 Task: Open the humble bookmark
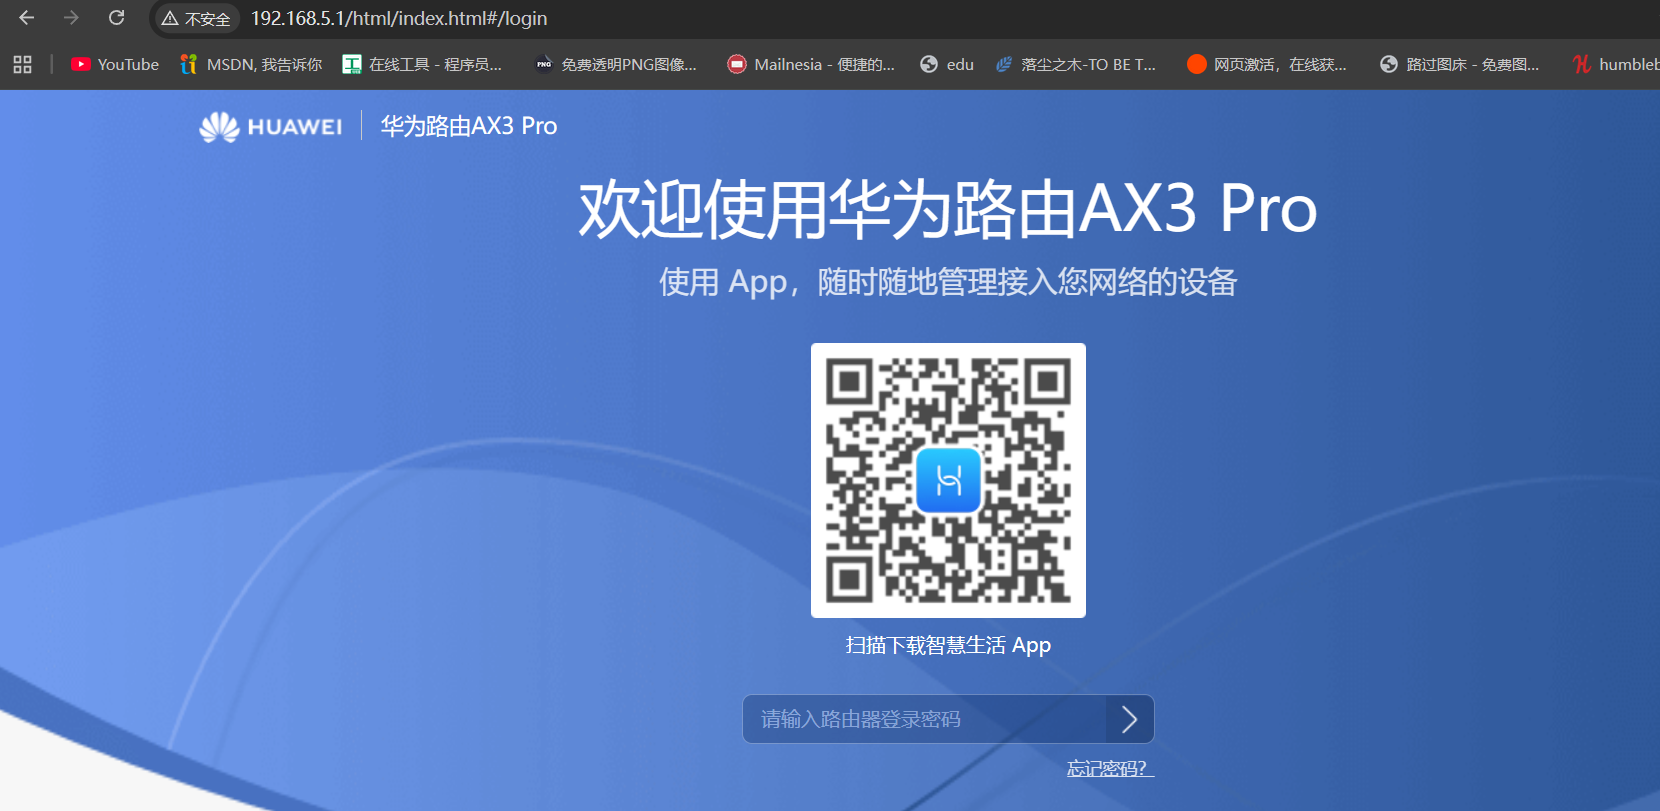point(1615,64)
